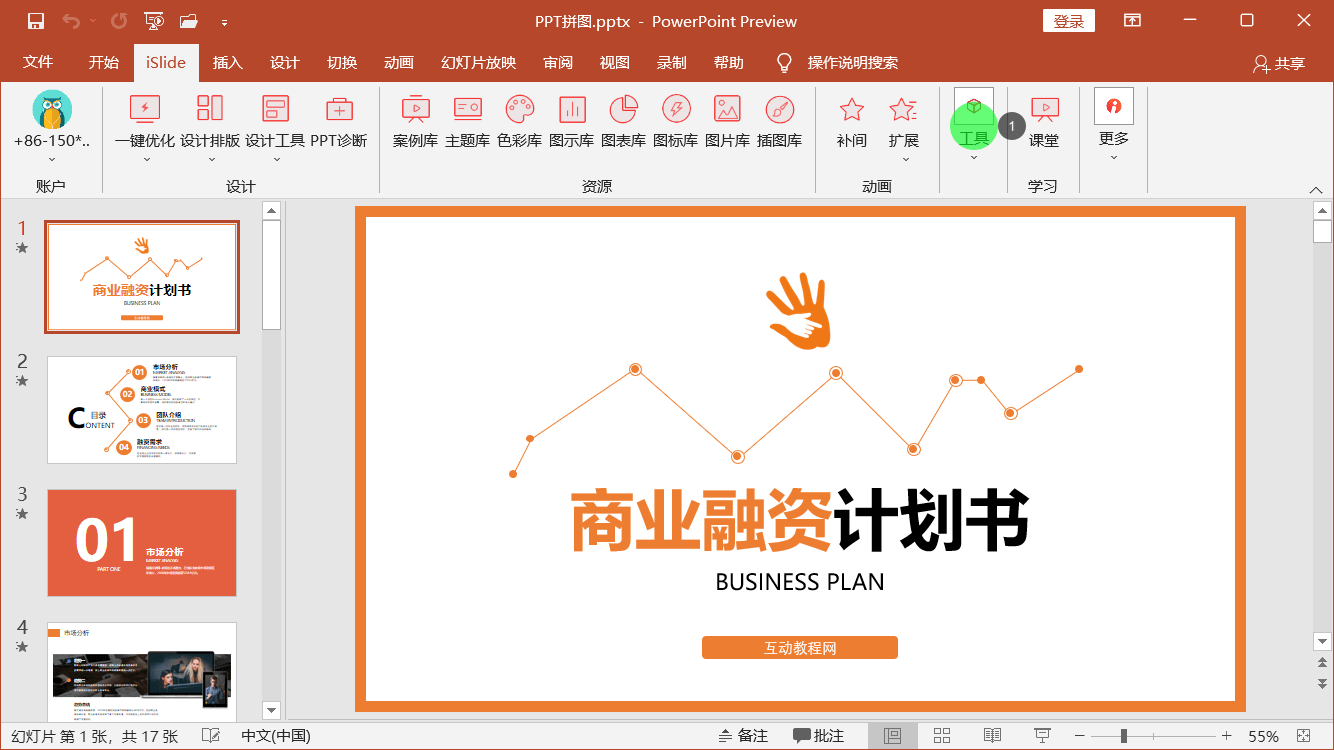1334x750 pixels.
Task: Toggle the 备注 notes pane
Action: click(x=743, y=736)
